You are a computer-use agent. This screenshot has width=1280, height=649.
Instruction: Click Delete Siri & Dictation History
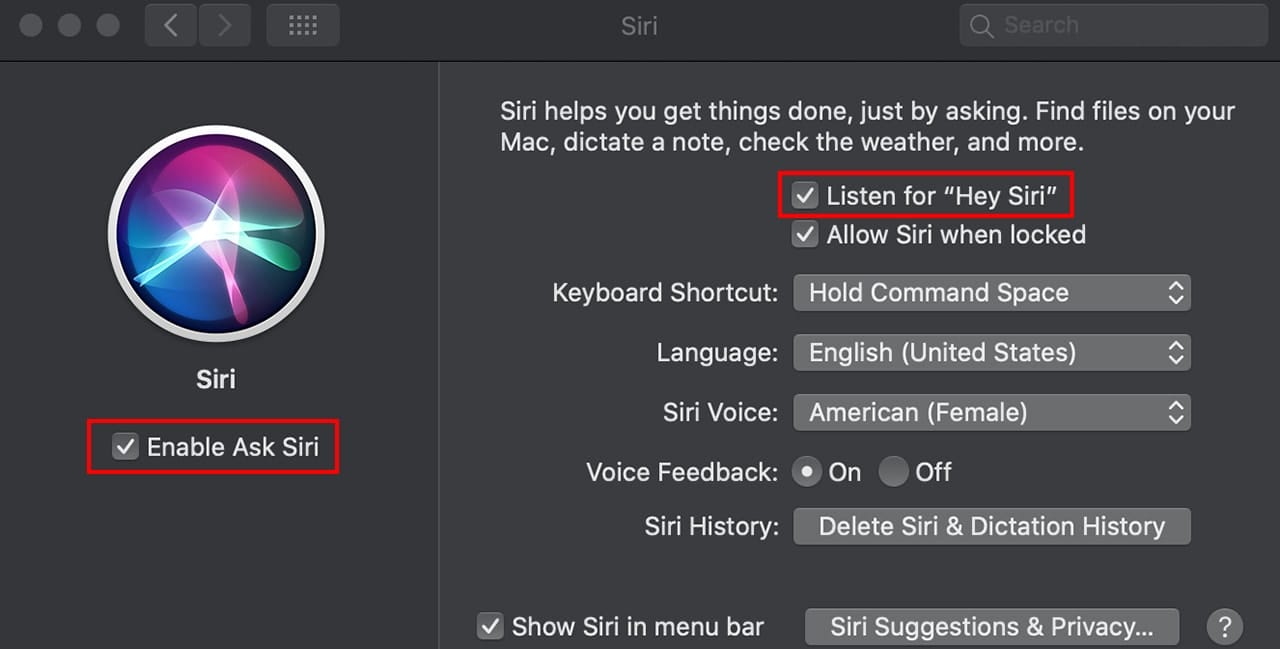click(x=991, y=526)
